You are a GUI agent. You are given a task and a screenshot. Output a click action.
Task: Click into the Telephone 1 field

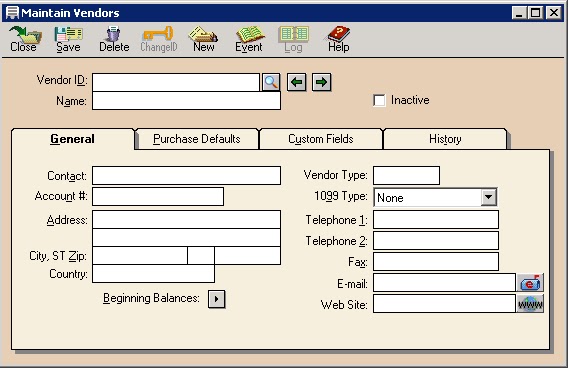(x=436, y=219)
